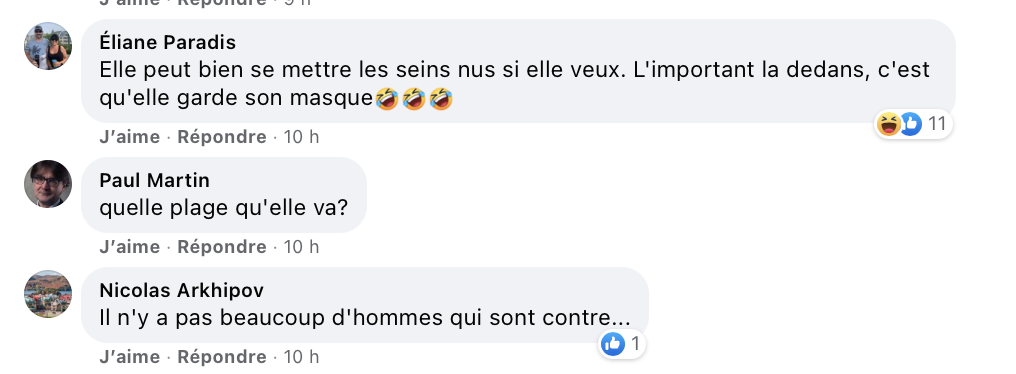Open the timestamp on Éliane Paradis's comment
The width and height of the screenshot is (1016, 374).
click(x=301, y=137)
